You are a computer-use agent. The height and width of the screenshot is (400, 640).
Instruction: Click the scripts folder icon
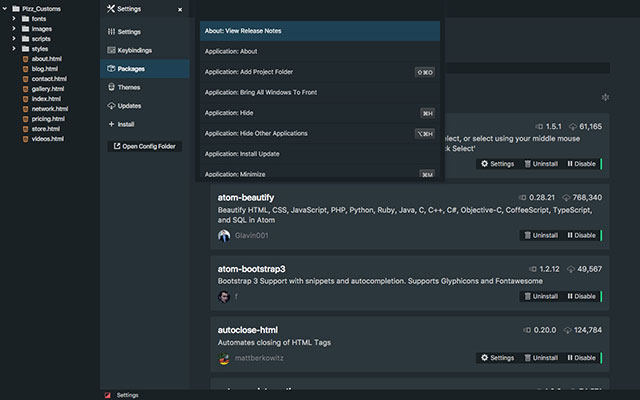(x=25, y=38)
